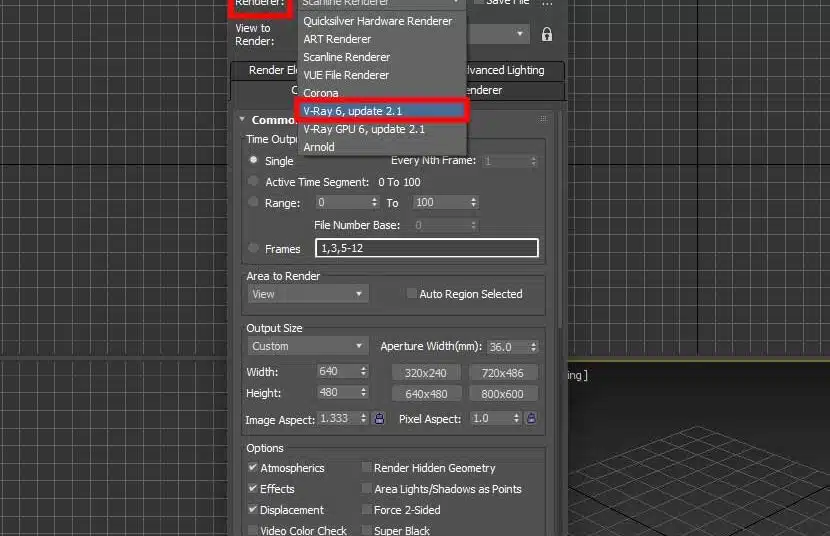Uncheck the Displacement option
The width and height of the screenshot is (830, 536).
[x=253, y=510]
